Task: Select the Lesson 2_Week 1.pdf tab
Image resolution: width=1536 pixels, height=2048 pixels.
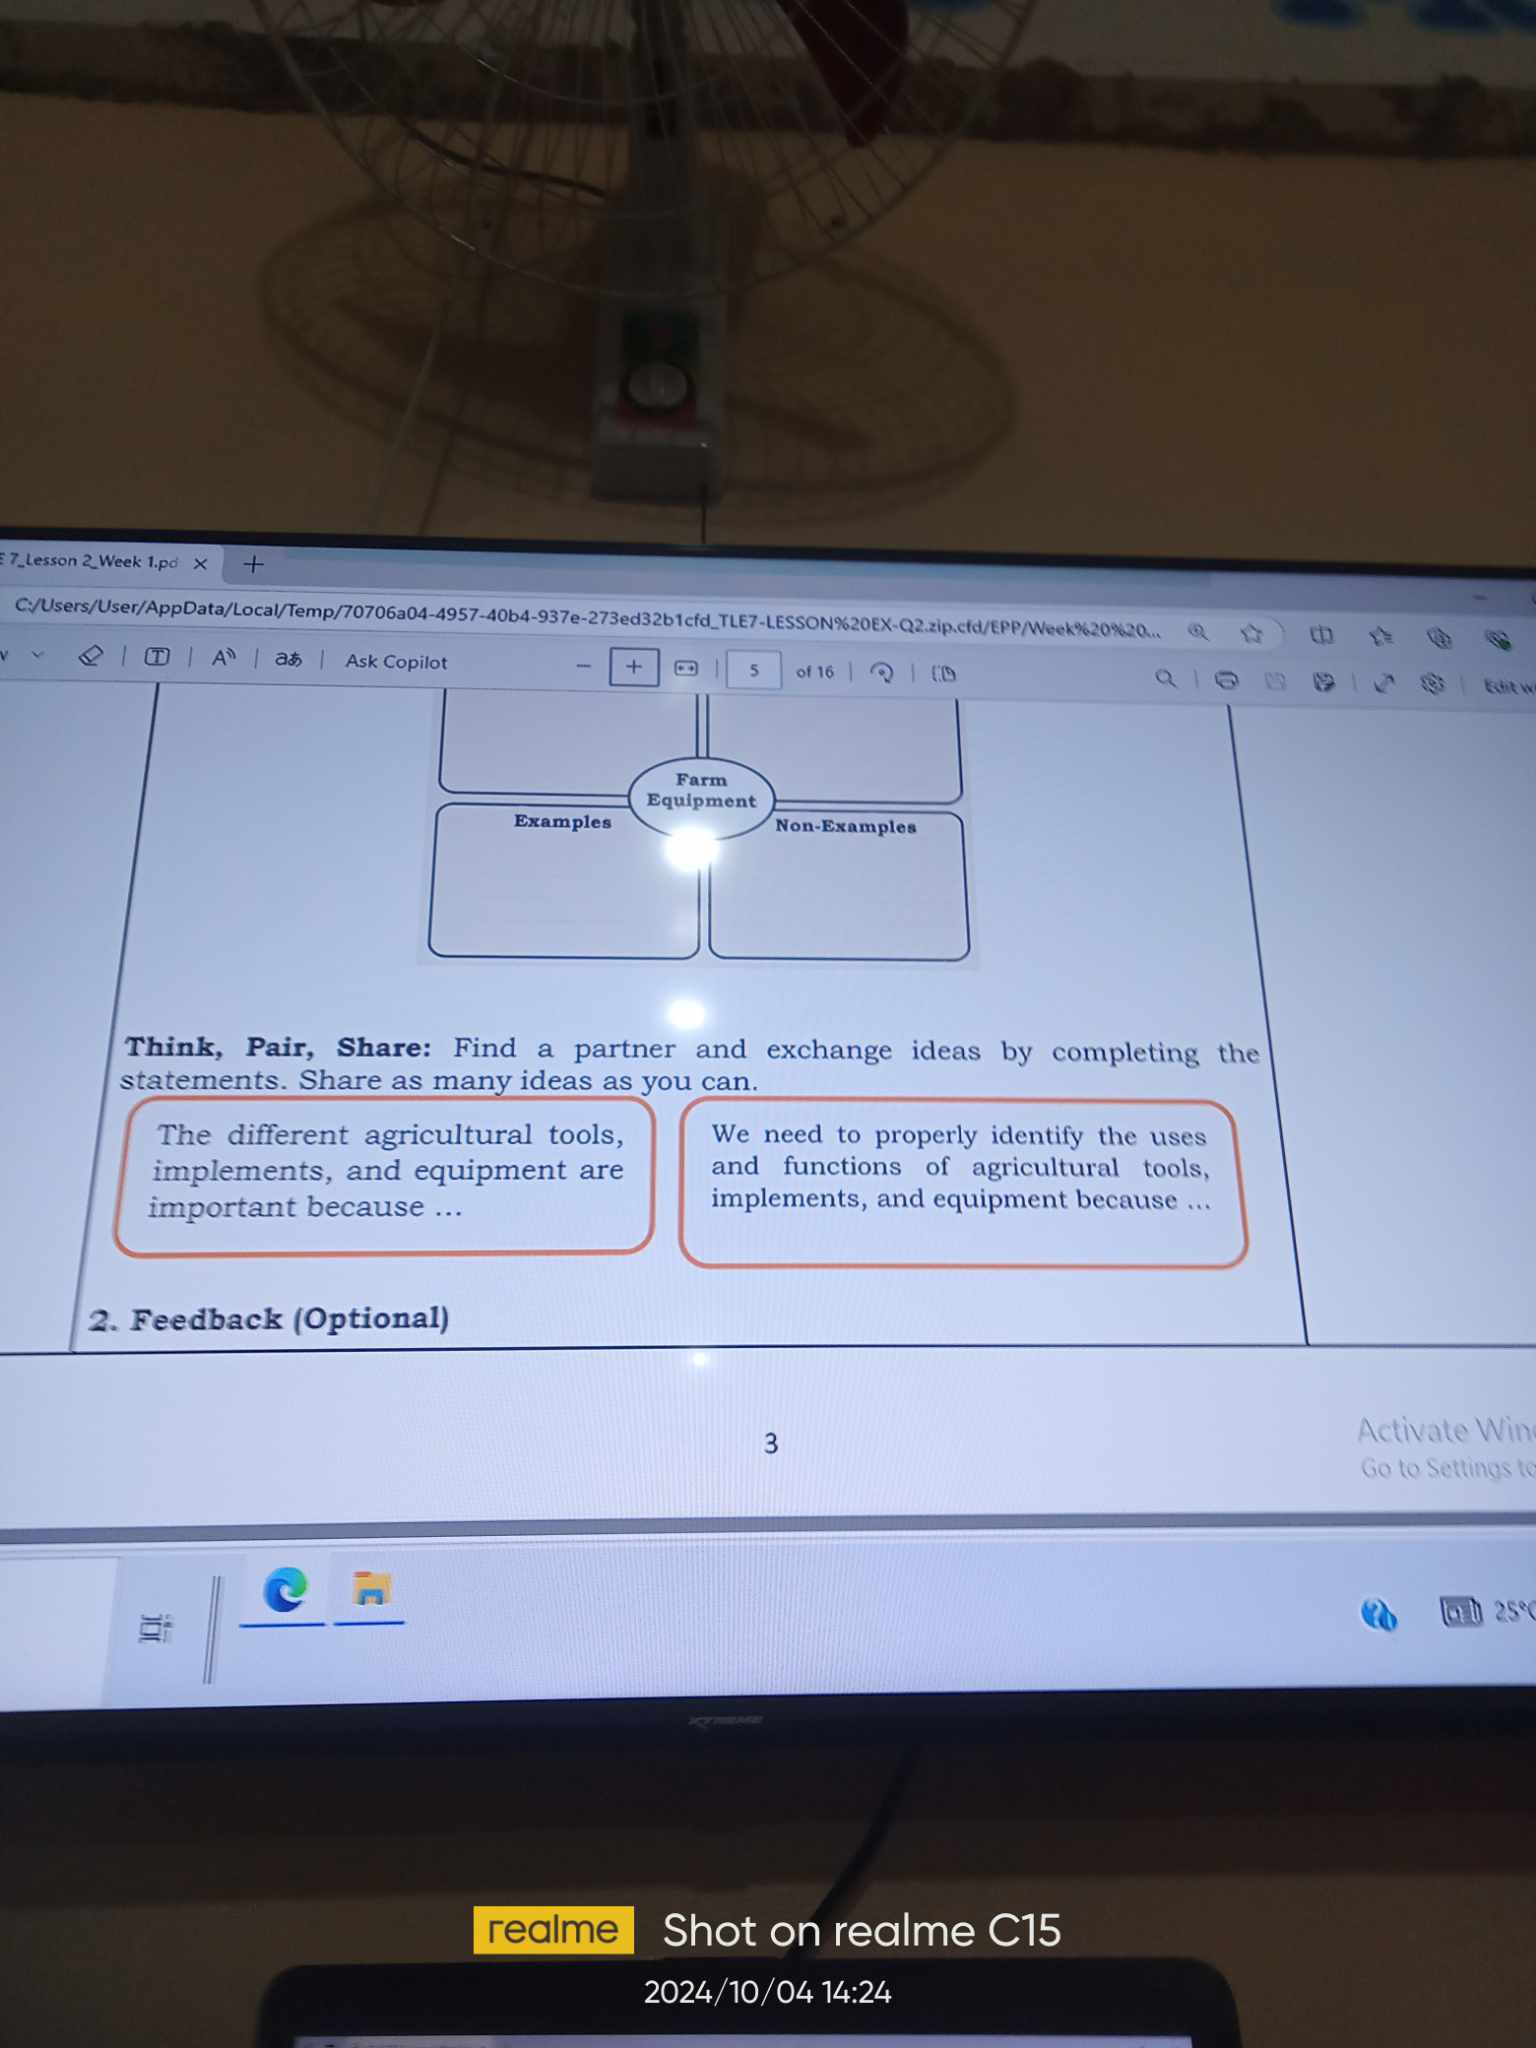Action: pos(90,561)
